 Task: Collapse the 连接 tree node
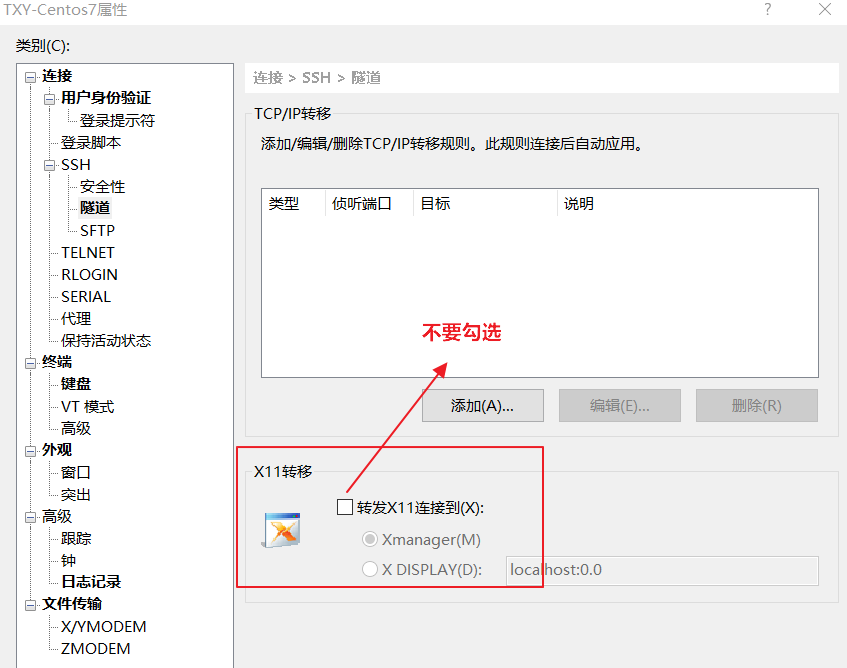(x=30, y=77)
